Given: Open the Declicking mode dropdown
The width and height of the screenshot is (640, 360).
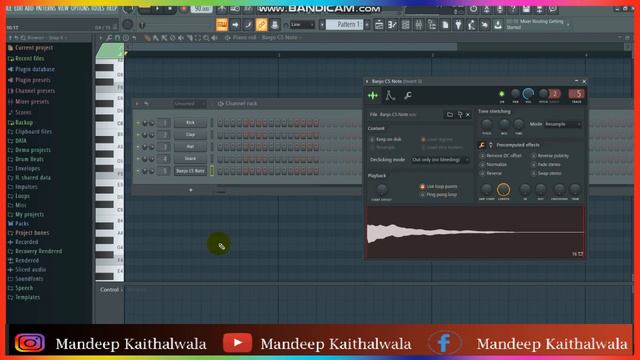Looking at the screenshot, I should (440, 160).
